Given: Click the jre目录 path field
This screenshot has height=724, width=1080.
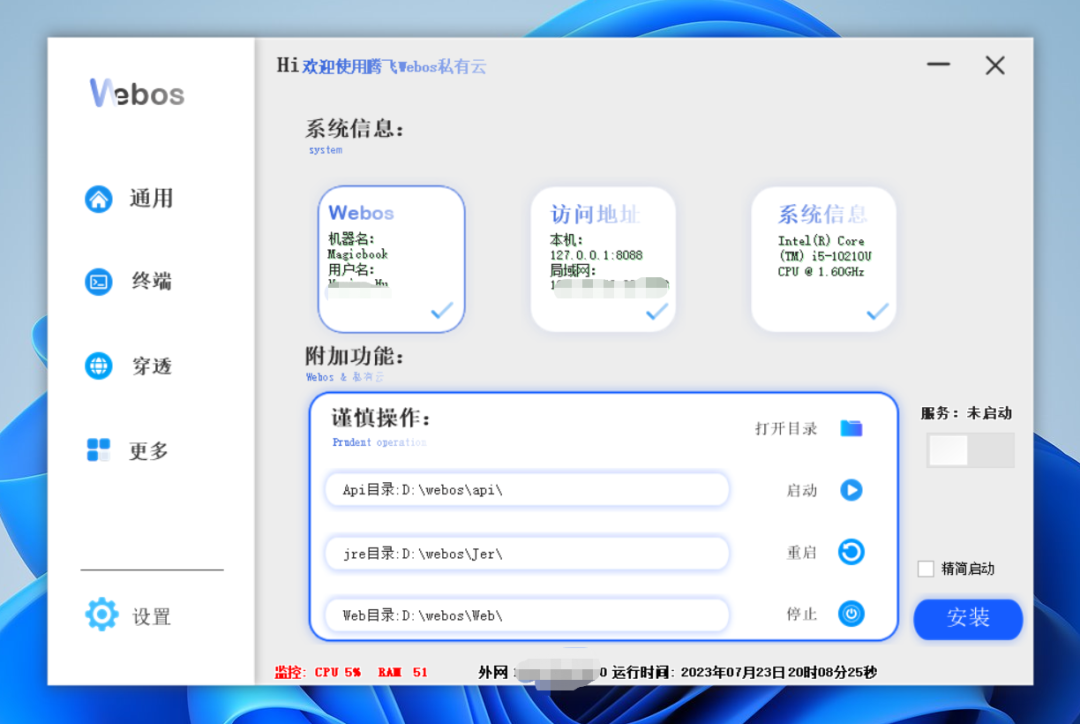Looking at the screenshot, I should coord(527,553).
